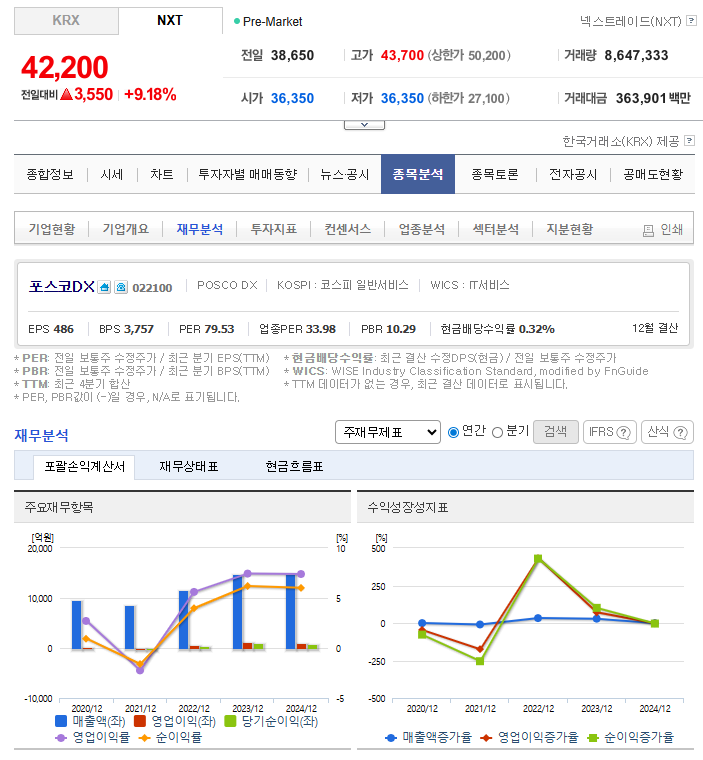Select the 포괄손익계산서 tab
This screenshot has width=703, height=760.
tap(84, 467)
